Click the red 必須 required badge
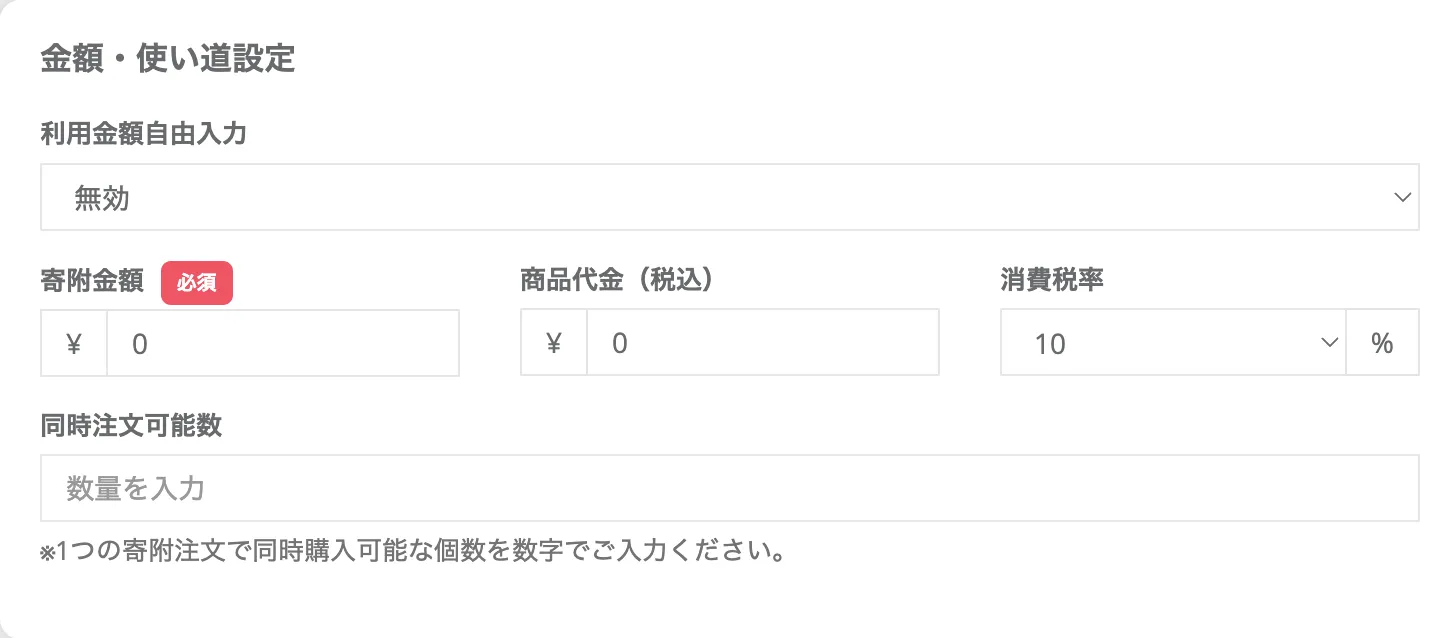The image size is (1430, 638). tap(197, 284)
